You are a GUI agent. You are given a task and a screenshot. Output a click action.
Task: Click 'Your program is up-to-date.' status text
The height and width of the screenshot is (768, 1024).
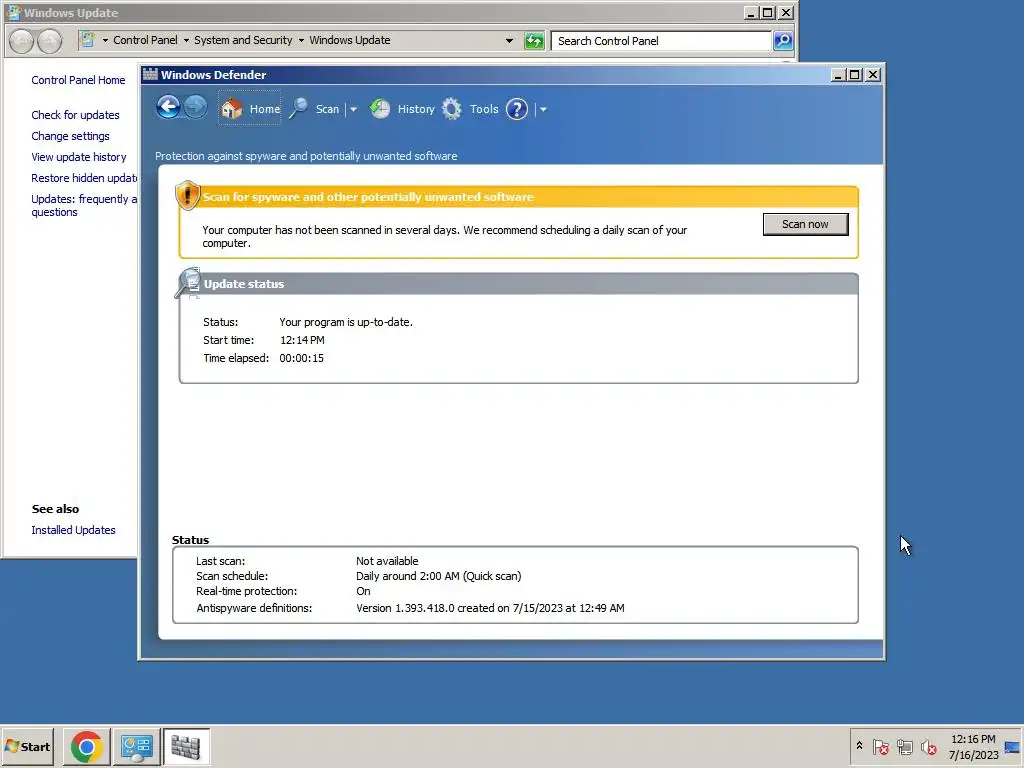point(346,322)
